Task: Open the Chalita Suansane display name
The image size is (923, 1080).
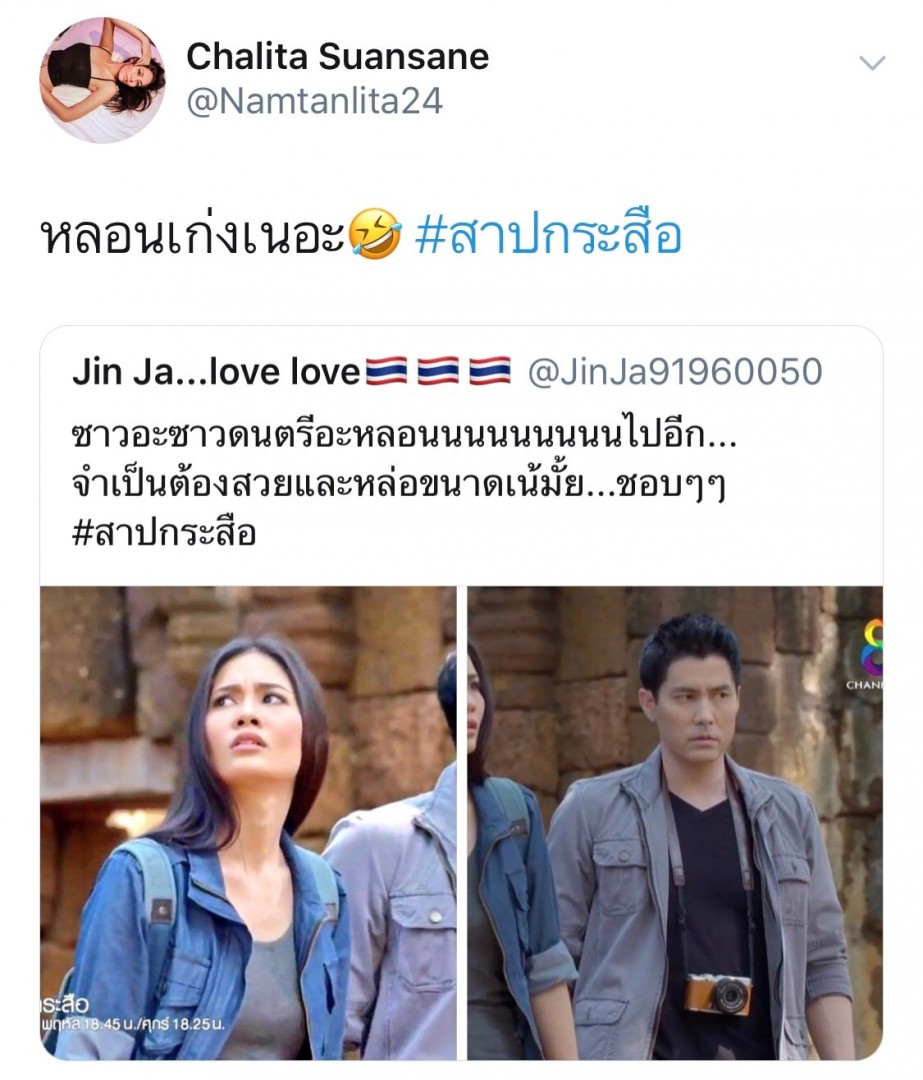Action: click(338, 56)
